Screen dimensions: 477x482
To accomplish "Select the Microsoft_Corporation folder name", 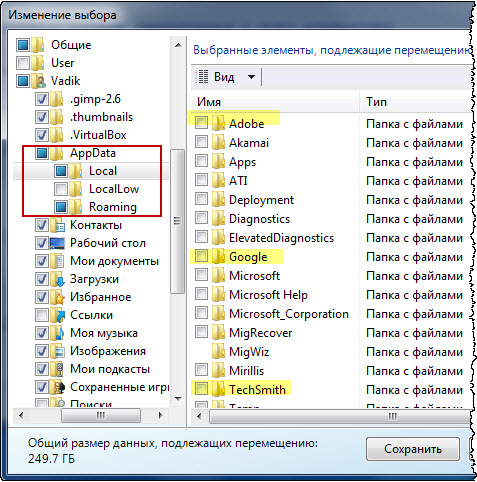I will [289, 314].
